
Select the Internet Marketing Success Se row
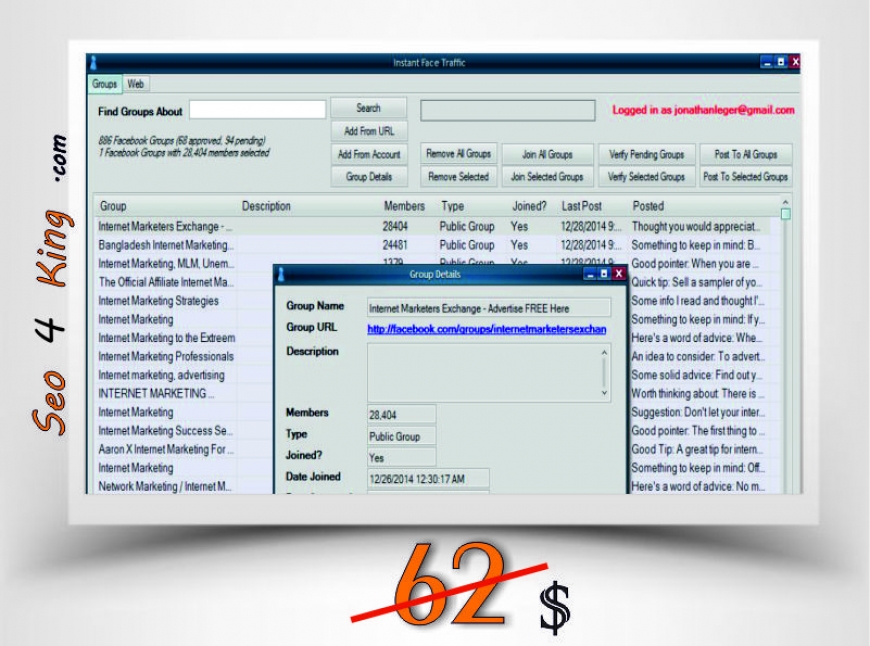tap(165, 431)
